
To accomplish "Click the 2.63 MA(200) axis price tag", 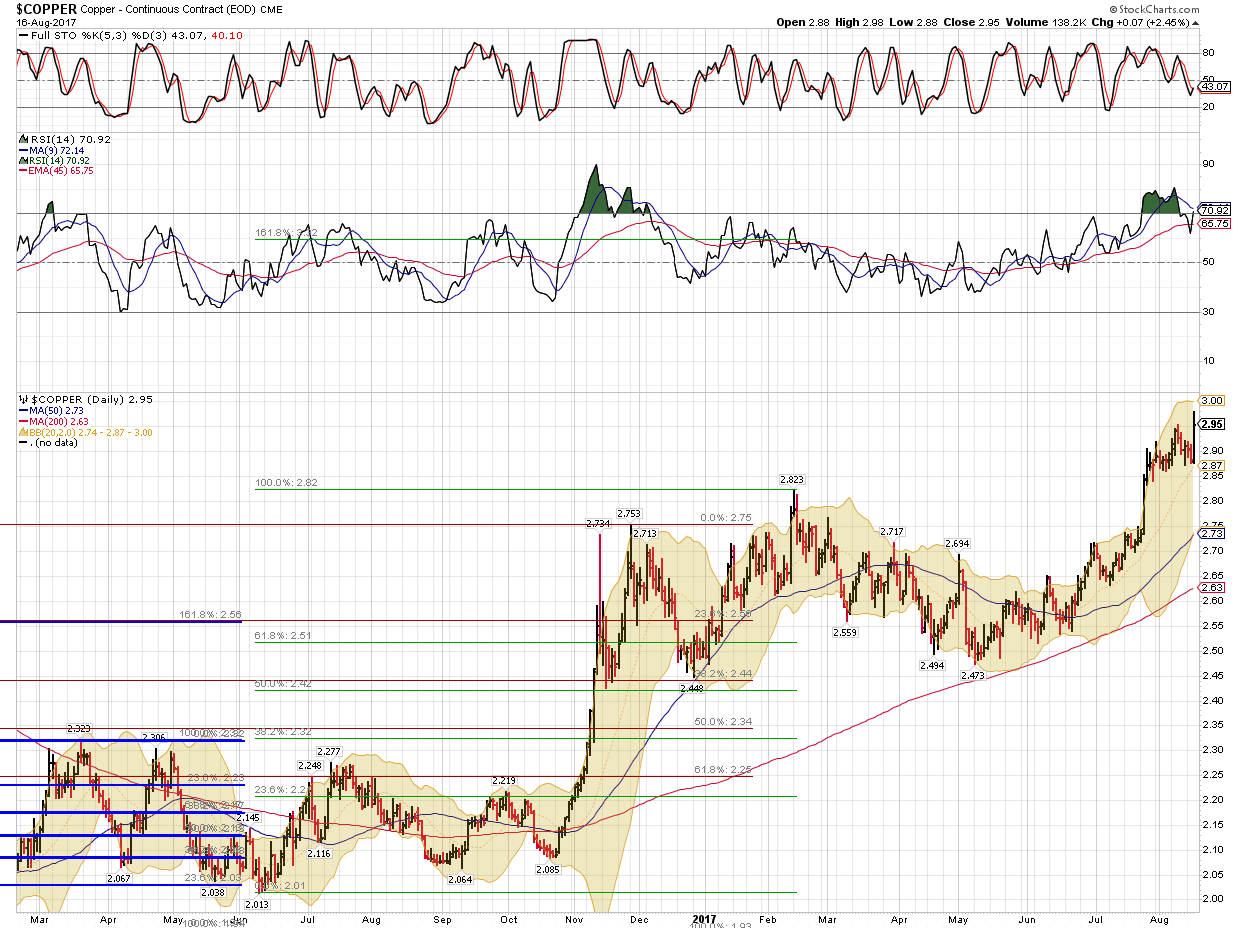I will 1212,588.
